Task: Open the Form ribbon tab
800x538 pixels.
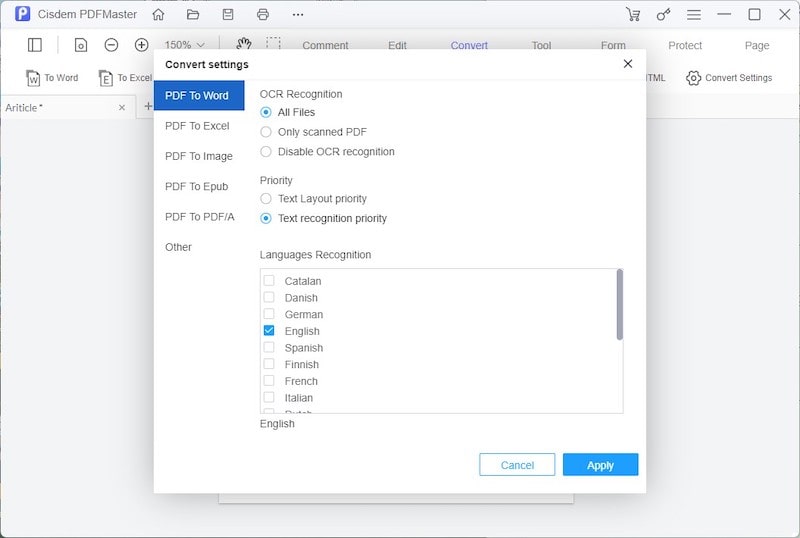Action: pyautogui.click(x=613, y=45)
